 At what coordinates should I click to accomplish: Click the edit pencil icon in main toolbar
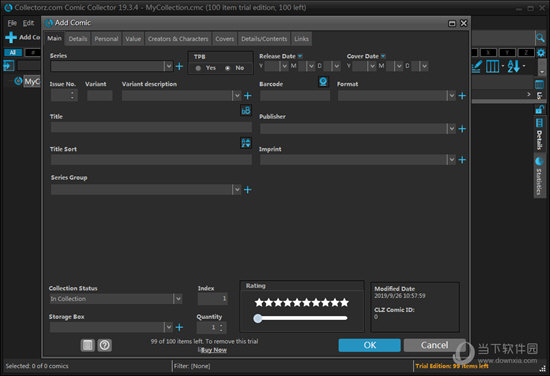(476, 66)
